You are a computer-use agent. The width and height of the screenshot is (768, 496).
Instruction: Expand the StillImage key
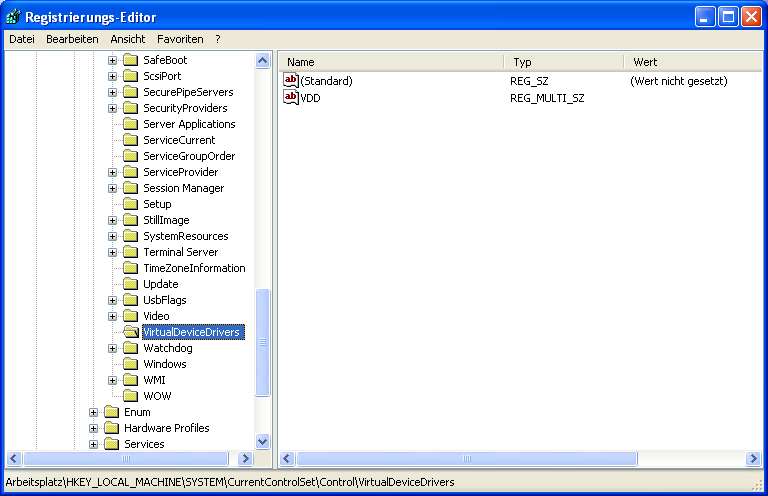(x=113, y=220)
